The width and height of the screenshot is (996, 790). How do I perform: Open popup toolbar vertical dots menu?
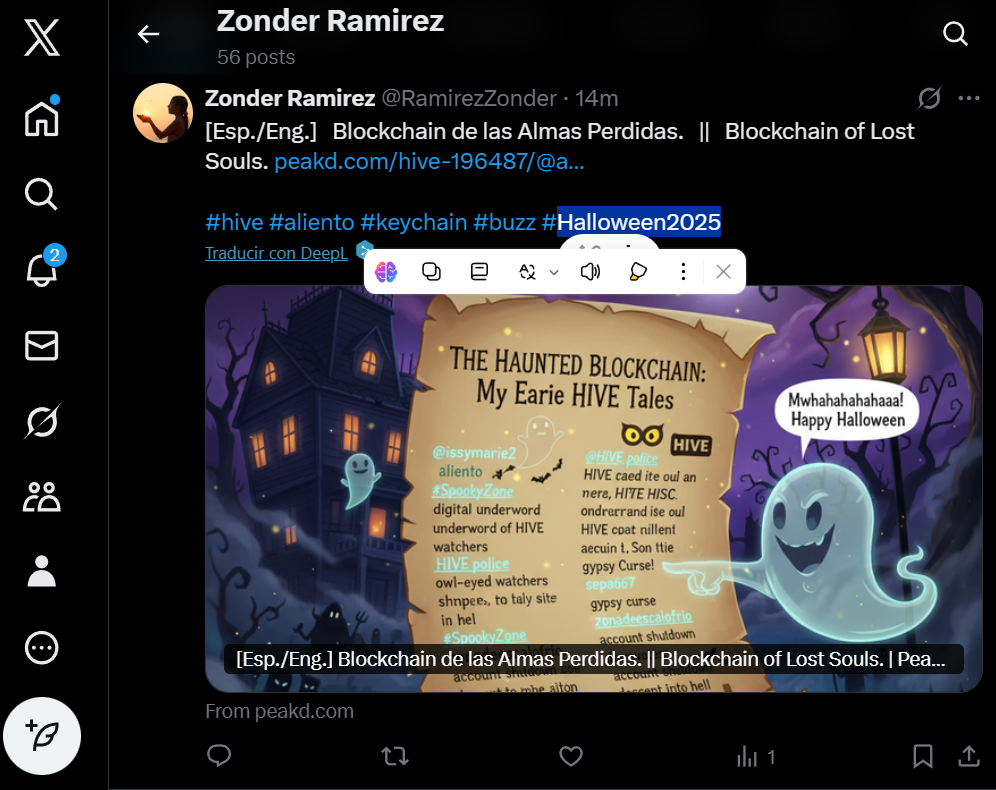[x=683, y=272]
